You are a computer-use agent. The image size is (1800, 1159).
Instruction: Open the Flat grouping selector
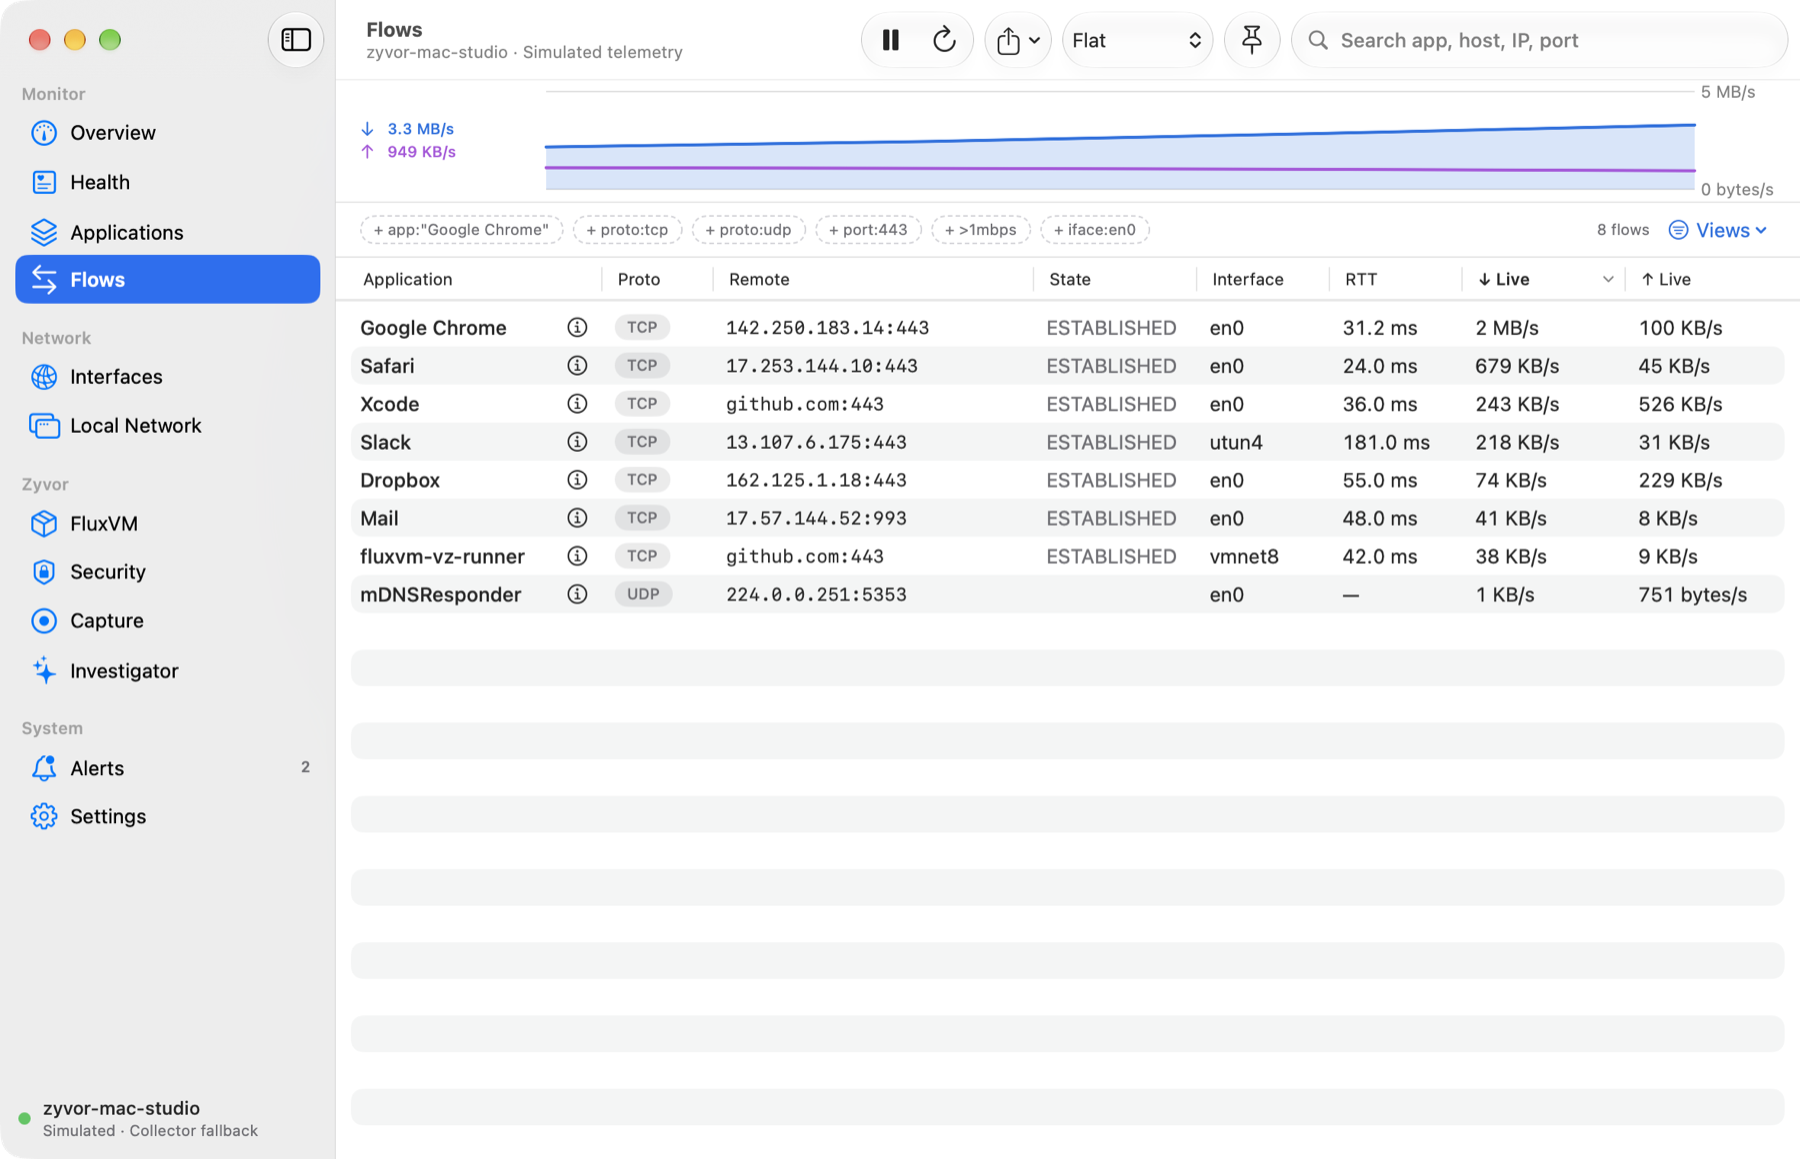coord(1137,40)
